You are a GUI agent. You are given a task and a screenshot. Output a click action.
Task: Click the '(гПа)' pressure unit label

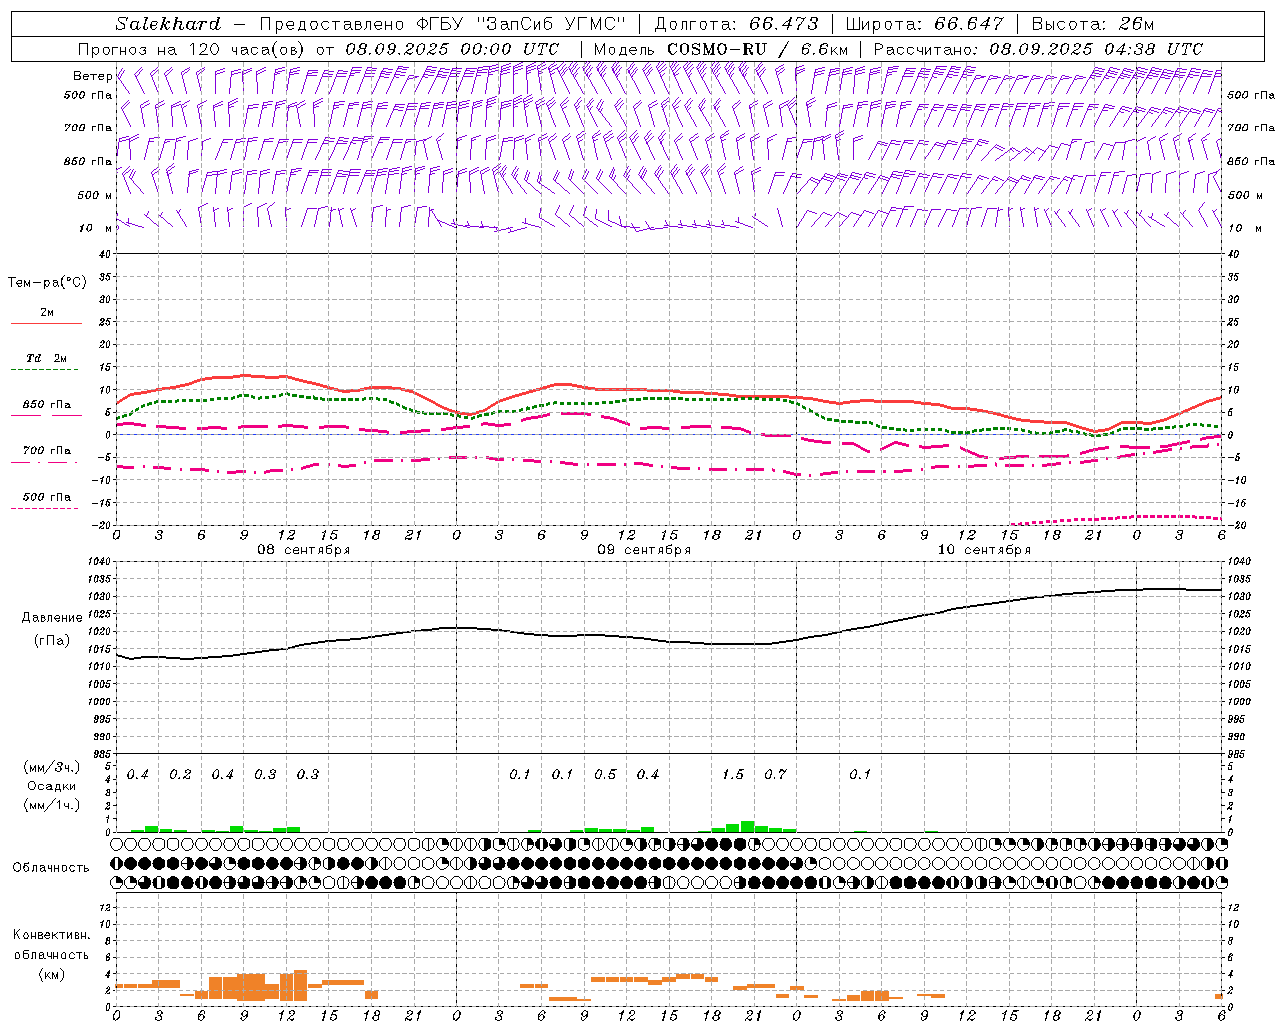[x=52, y=640]
